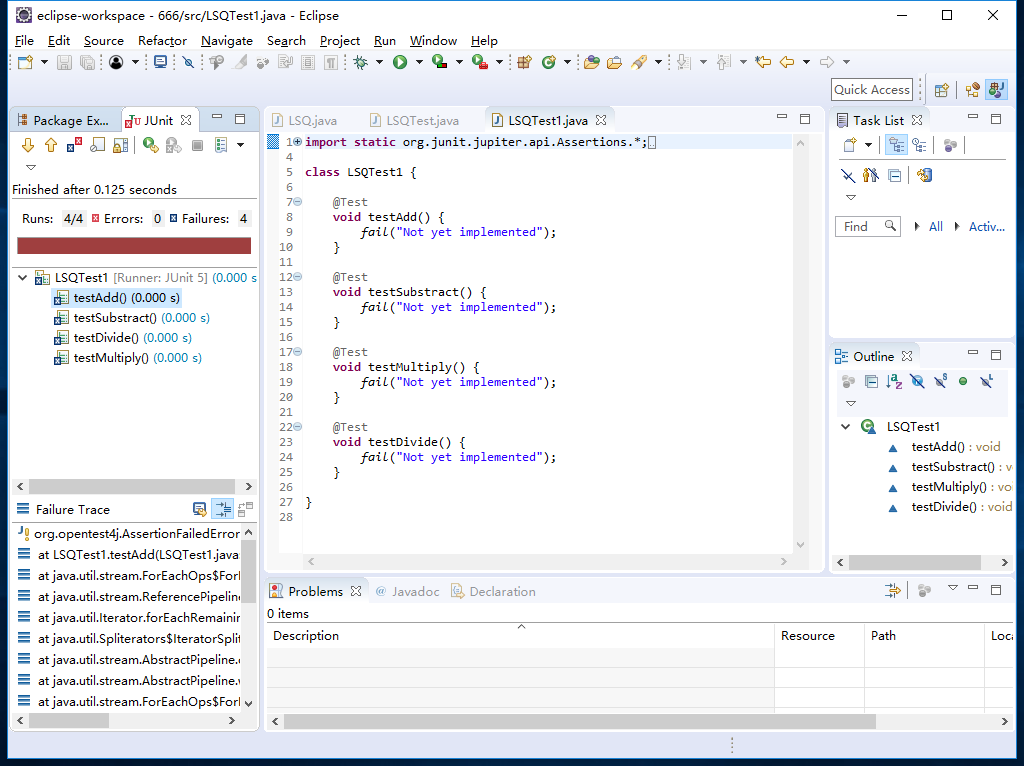
Task: Open the Navigate menu
Action: (227, 40)
